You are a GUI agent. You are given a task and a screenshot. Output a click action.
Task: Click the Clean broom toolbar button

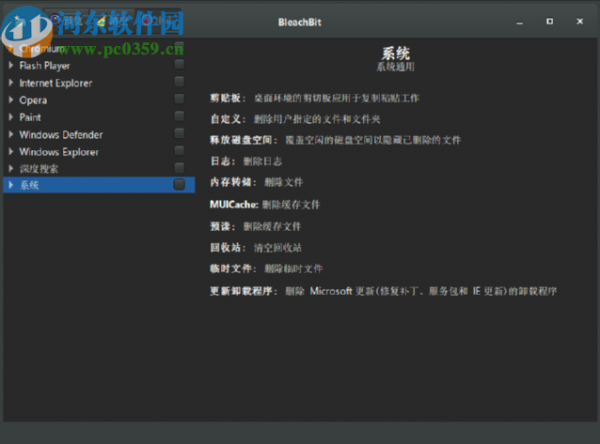[112, 21]
